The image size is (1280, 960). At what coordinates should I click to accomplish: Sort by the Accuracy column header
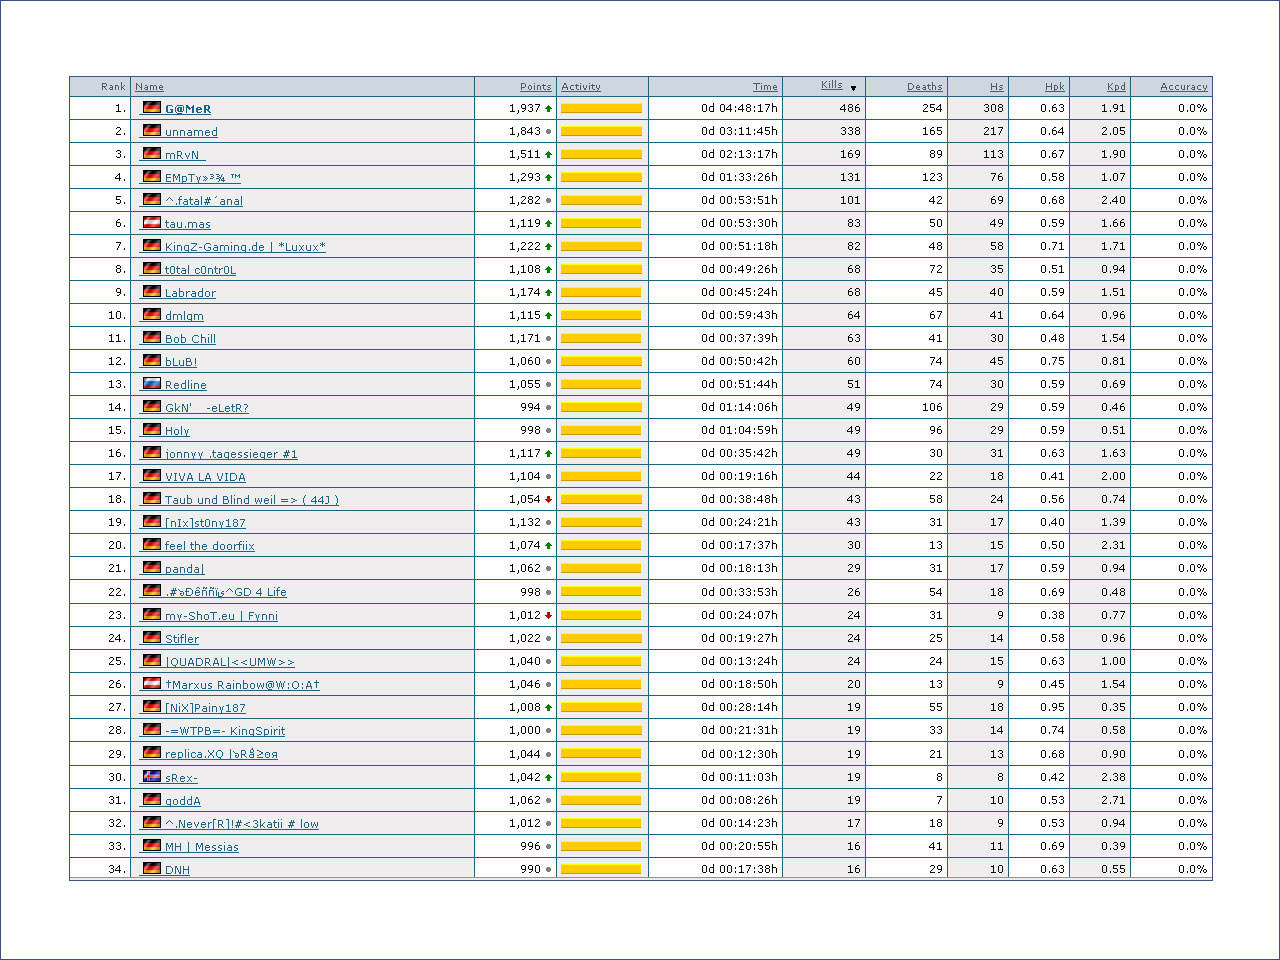coord(1183,87)
